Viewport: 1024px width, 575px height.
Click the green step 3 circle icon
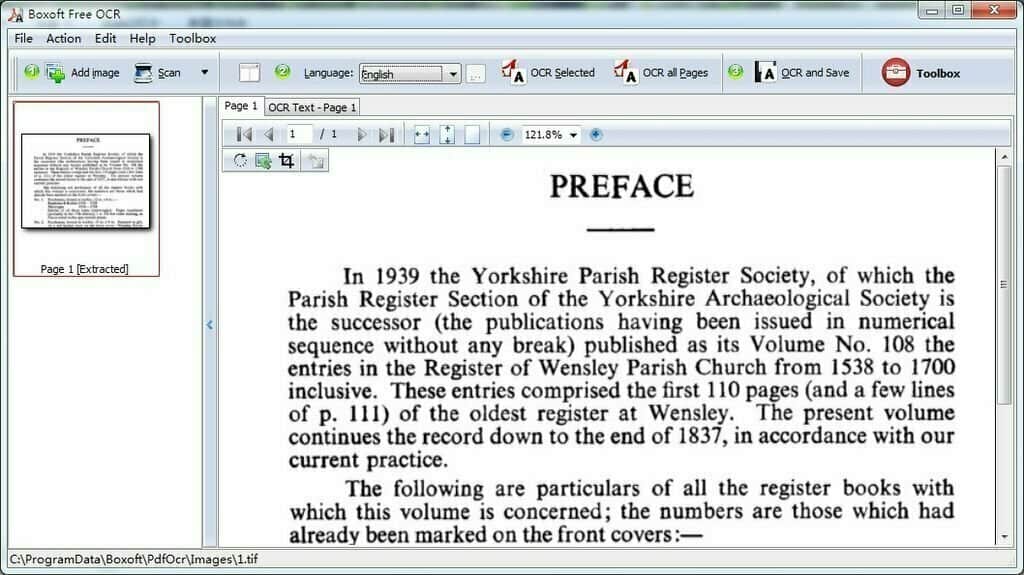735,71
